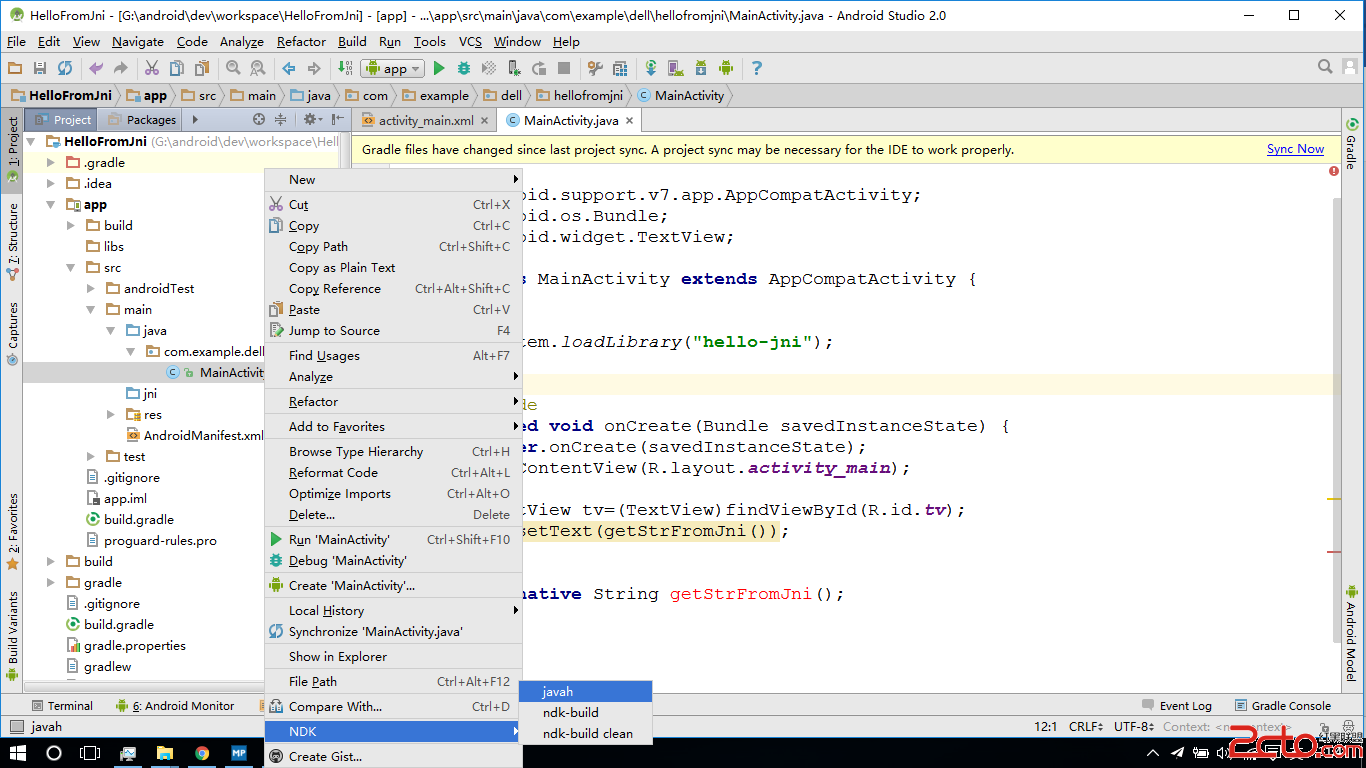This screenshot has width=1366, height=768.
Task: Expand the .gradle folder node
Action: point(51,162)
